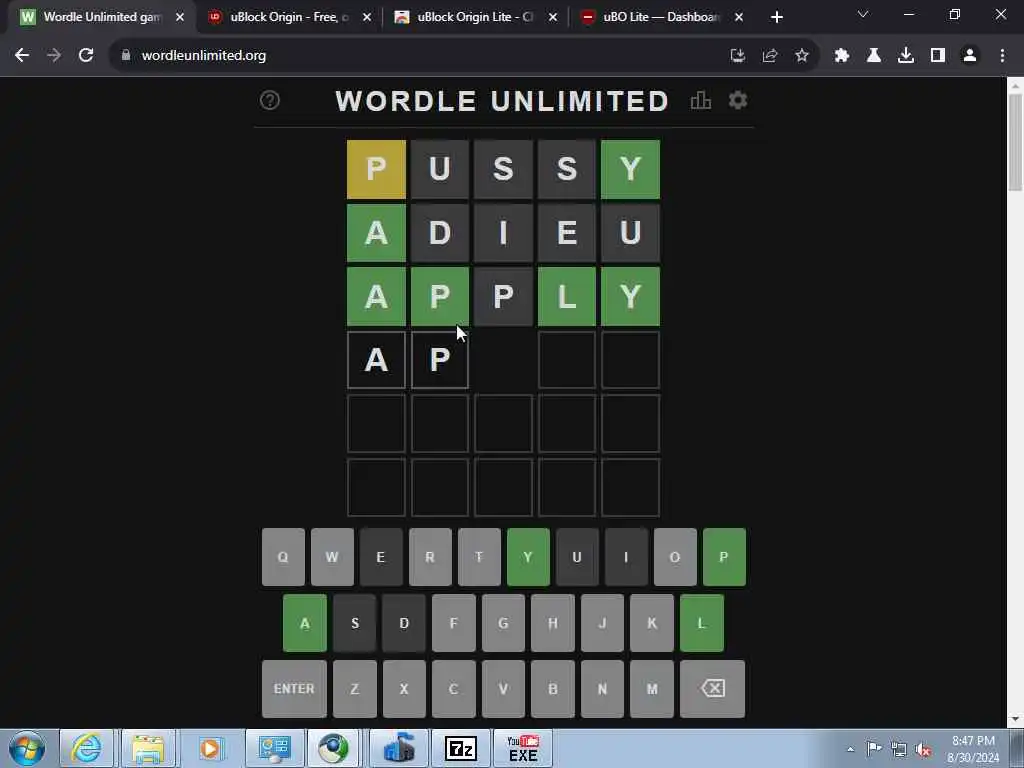Click the Z key on the keyboard
Viewport: 1024px width, 768px height.
pos(355,688)
